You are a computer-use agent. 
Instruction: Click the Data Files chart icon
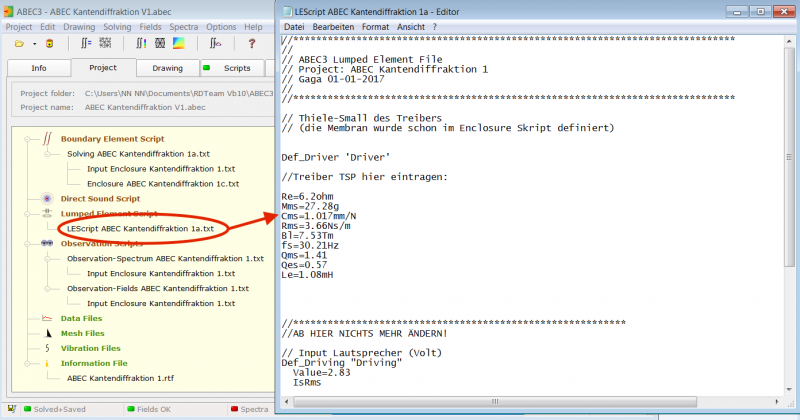[x=47, y=318]
